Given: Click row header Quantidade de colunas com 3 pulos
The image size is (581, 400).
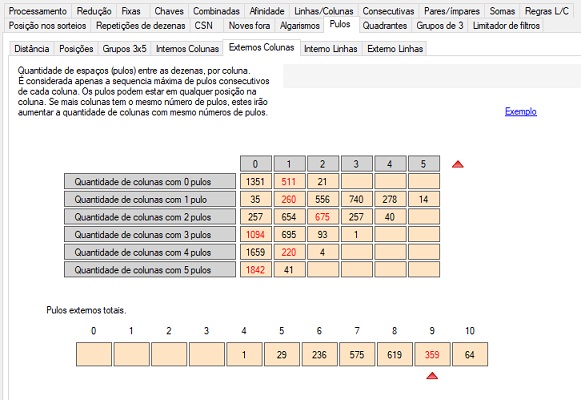Looking at the screenshot, I should tap(150, 234).
